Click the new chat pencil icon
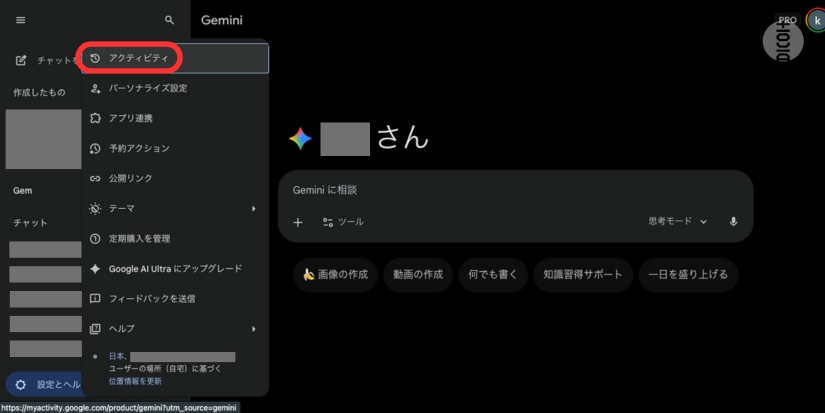The width and height of the screenshot is (825, 413). coord(21,61)
